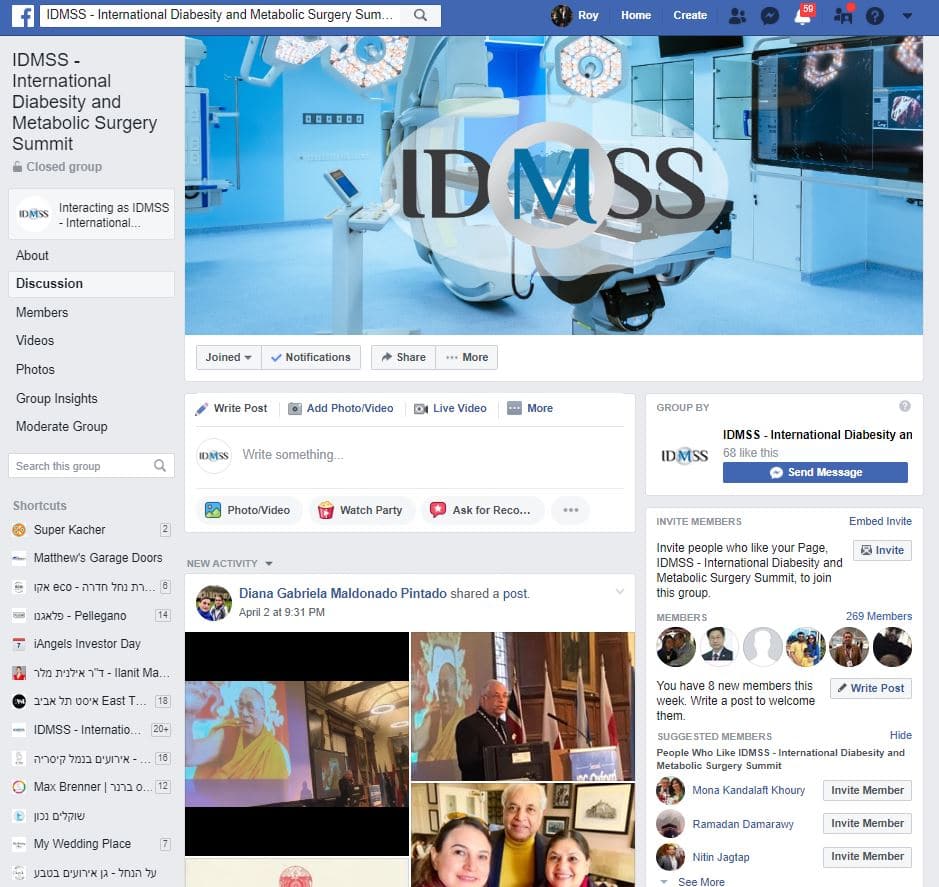Go to Group Insights
This screenshot has width=939, height=887.
[57, 398]
